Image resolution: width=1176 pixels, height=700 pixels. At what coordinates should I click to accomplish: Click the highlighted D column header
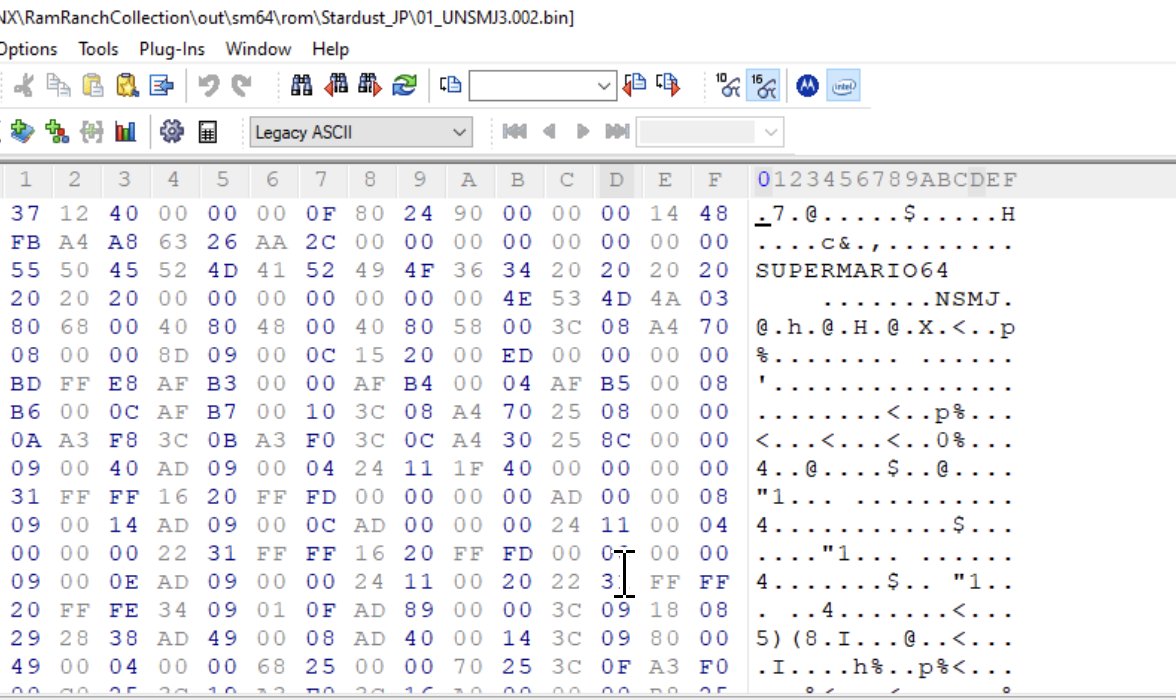pos(616,180)
